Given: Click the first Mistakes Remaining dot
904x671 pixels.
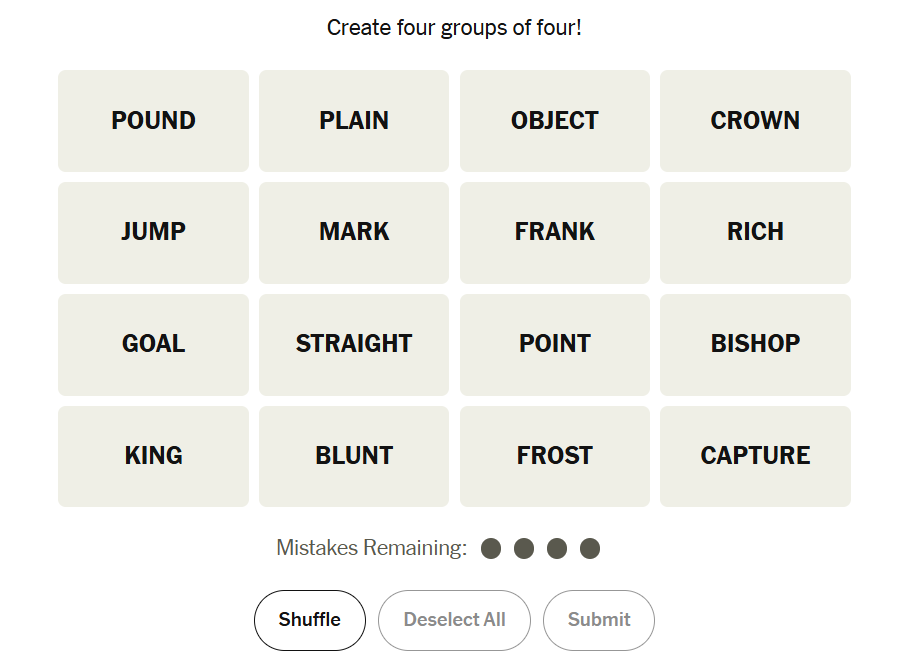Looking at the screenshot, I should 491,548.
